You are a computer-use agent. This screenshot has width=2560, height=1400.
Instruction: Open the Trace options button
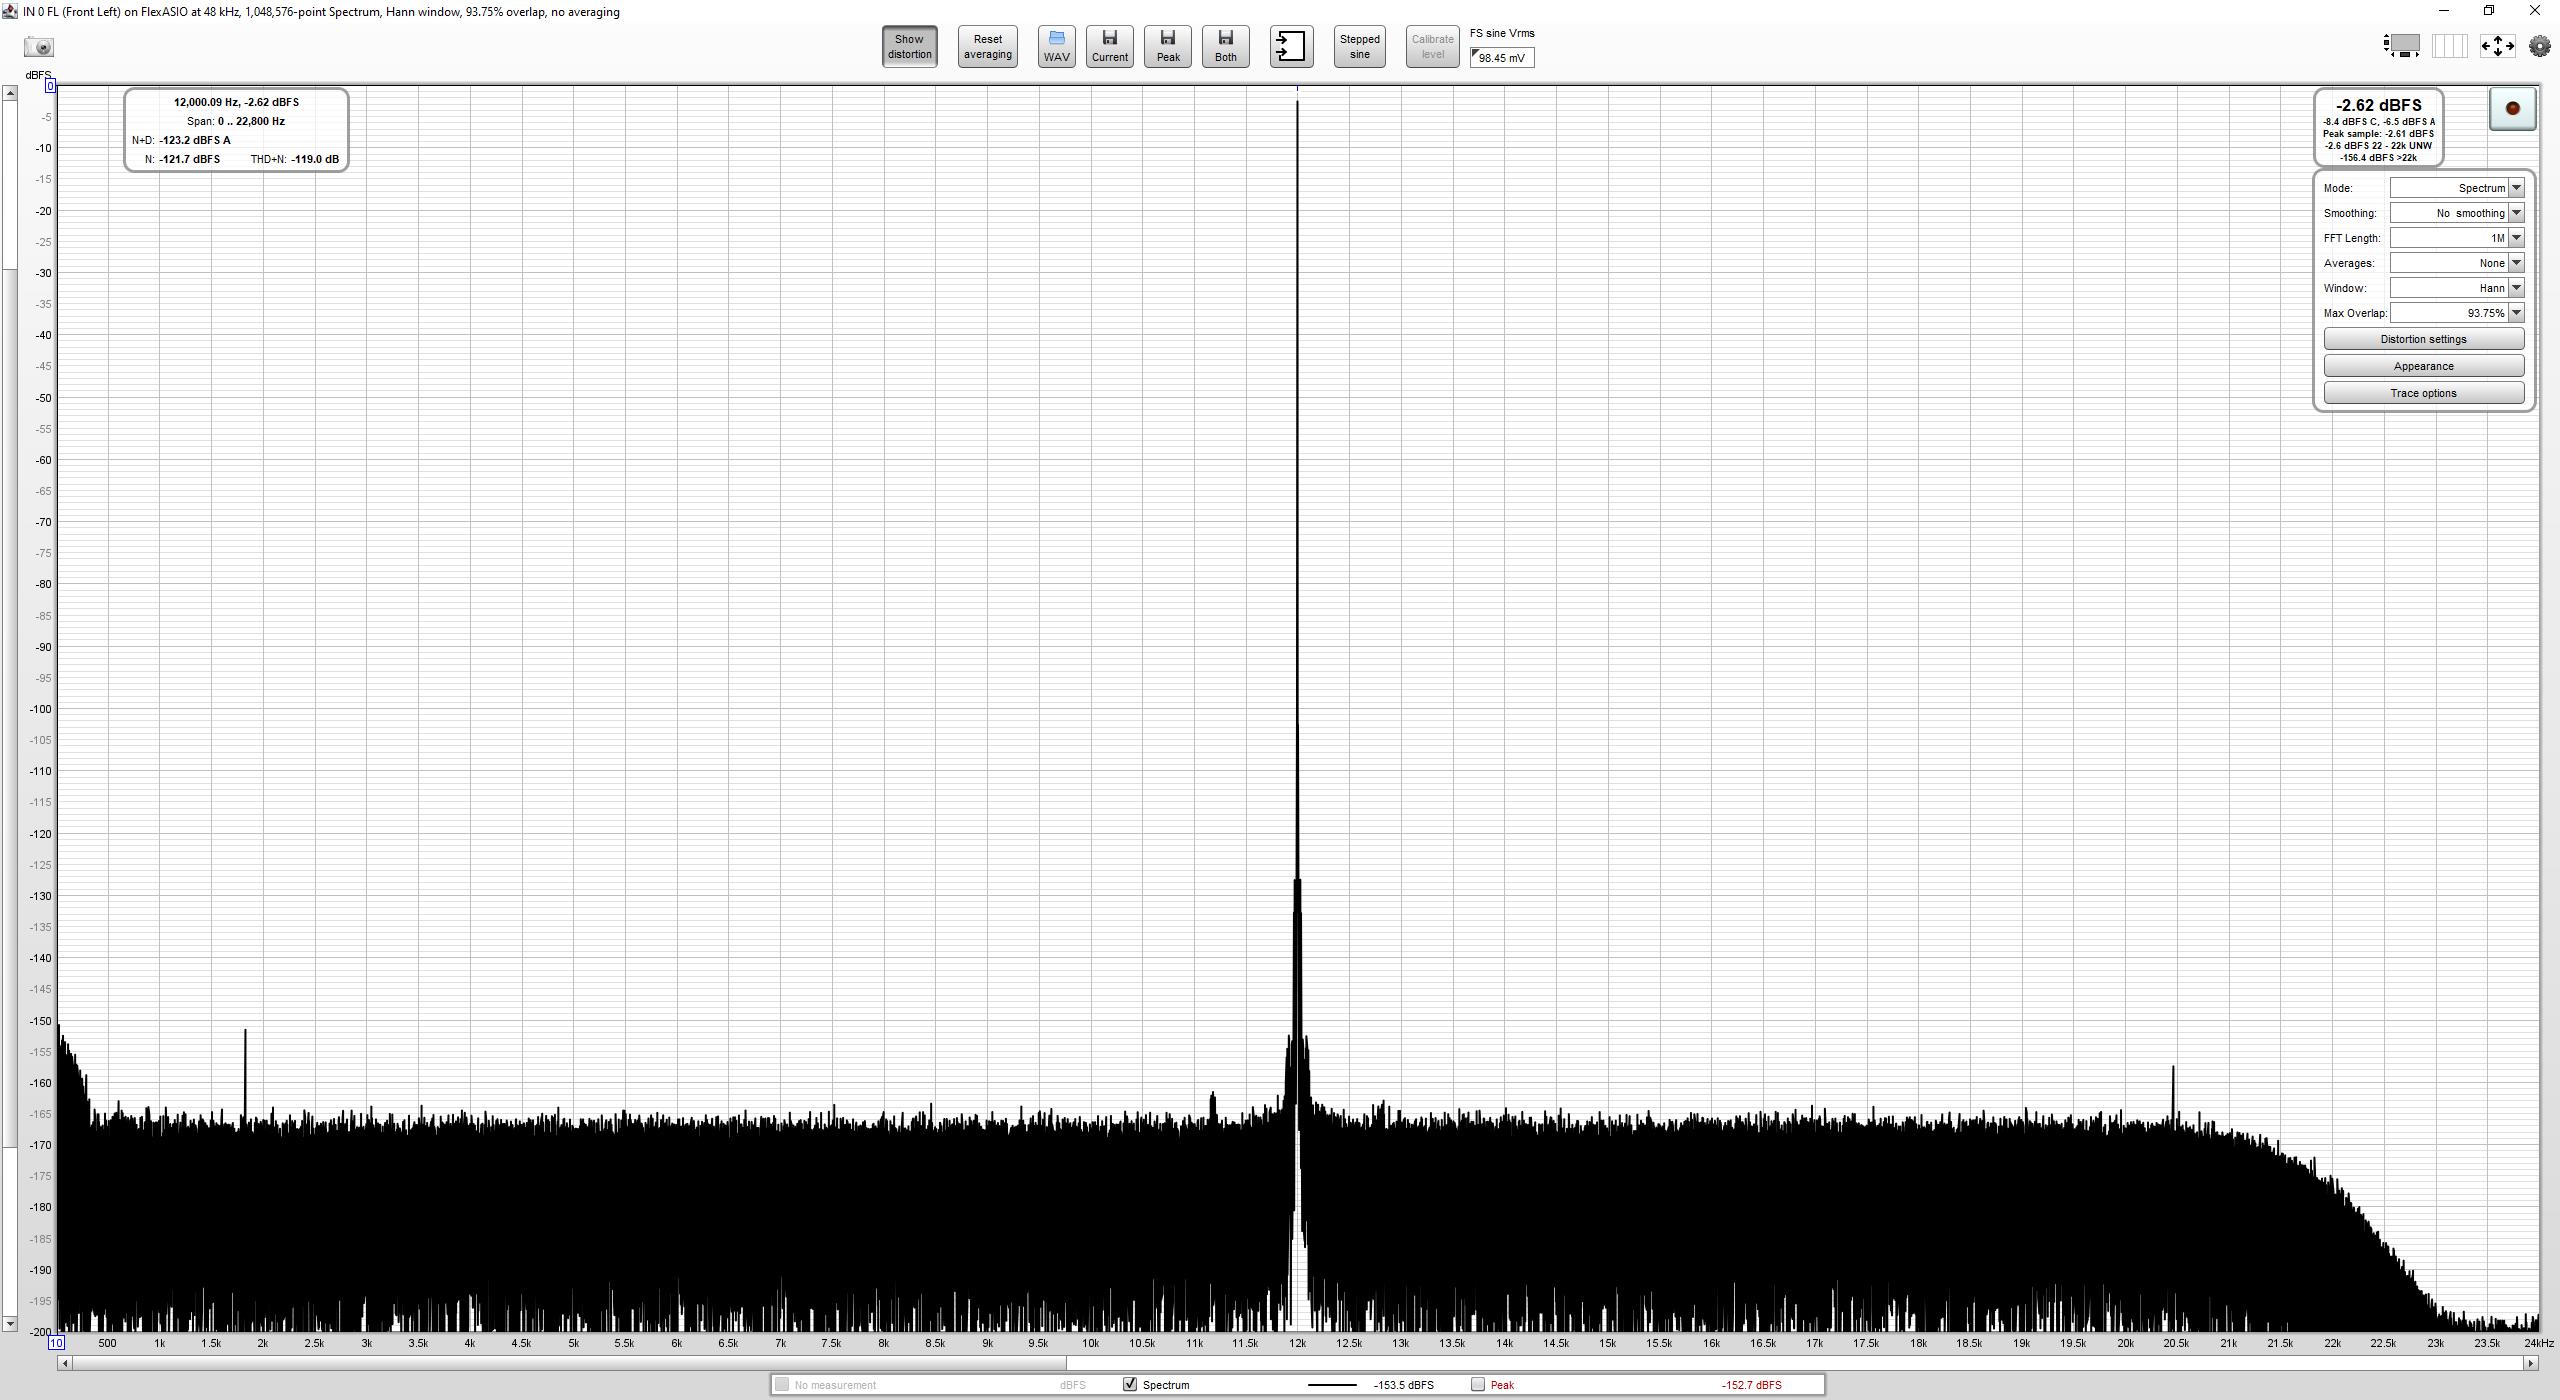coord(2423,393)
